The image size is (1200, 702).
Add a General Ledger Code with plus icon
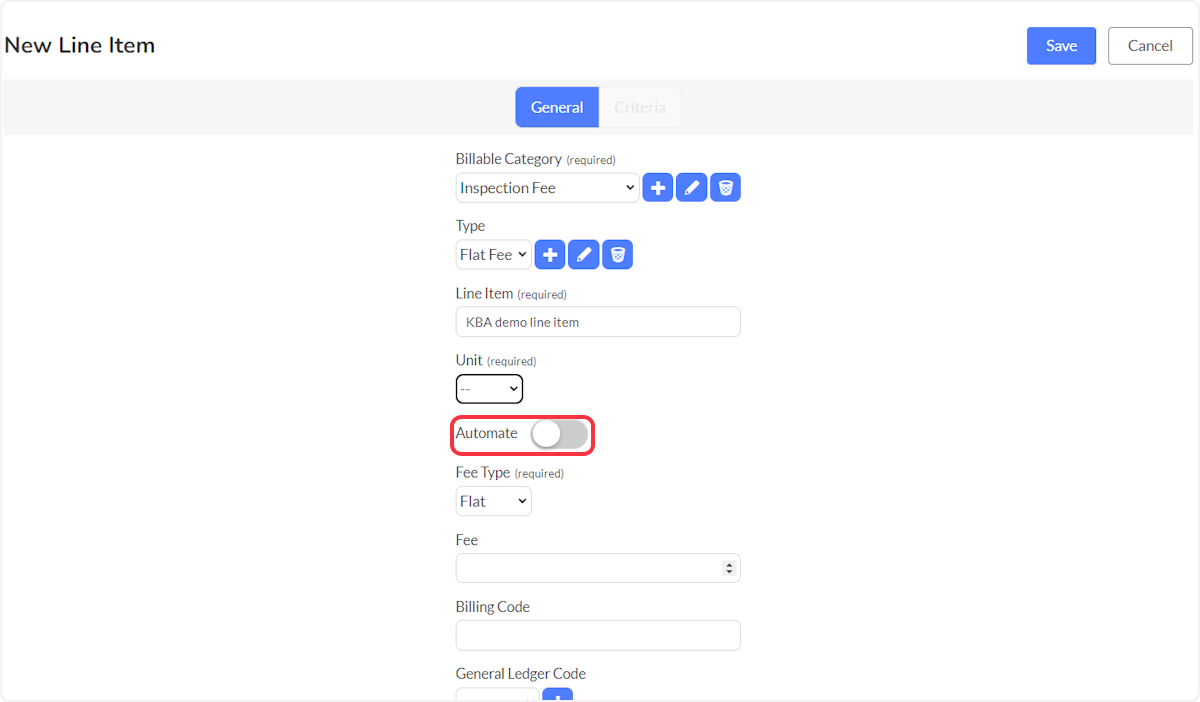pos(557,694)
